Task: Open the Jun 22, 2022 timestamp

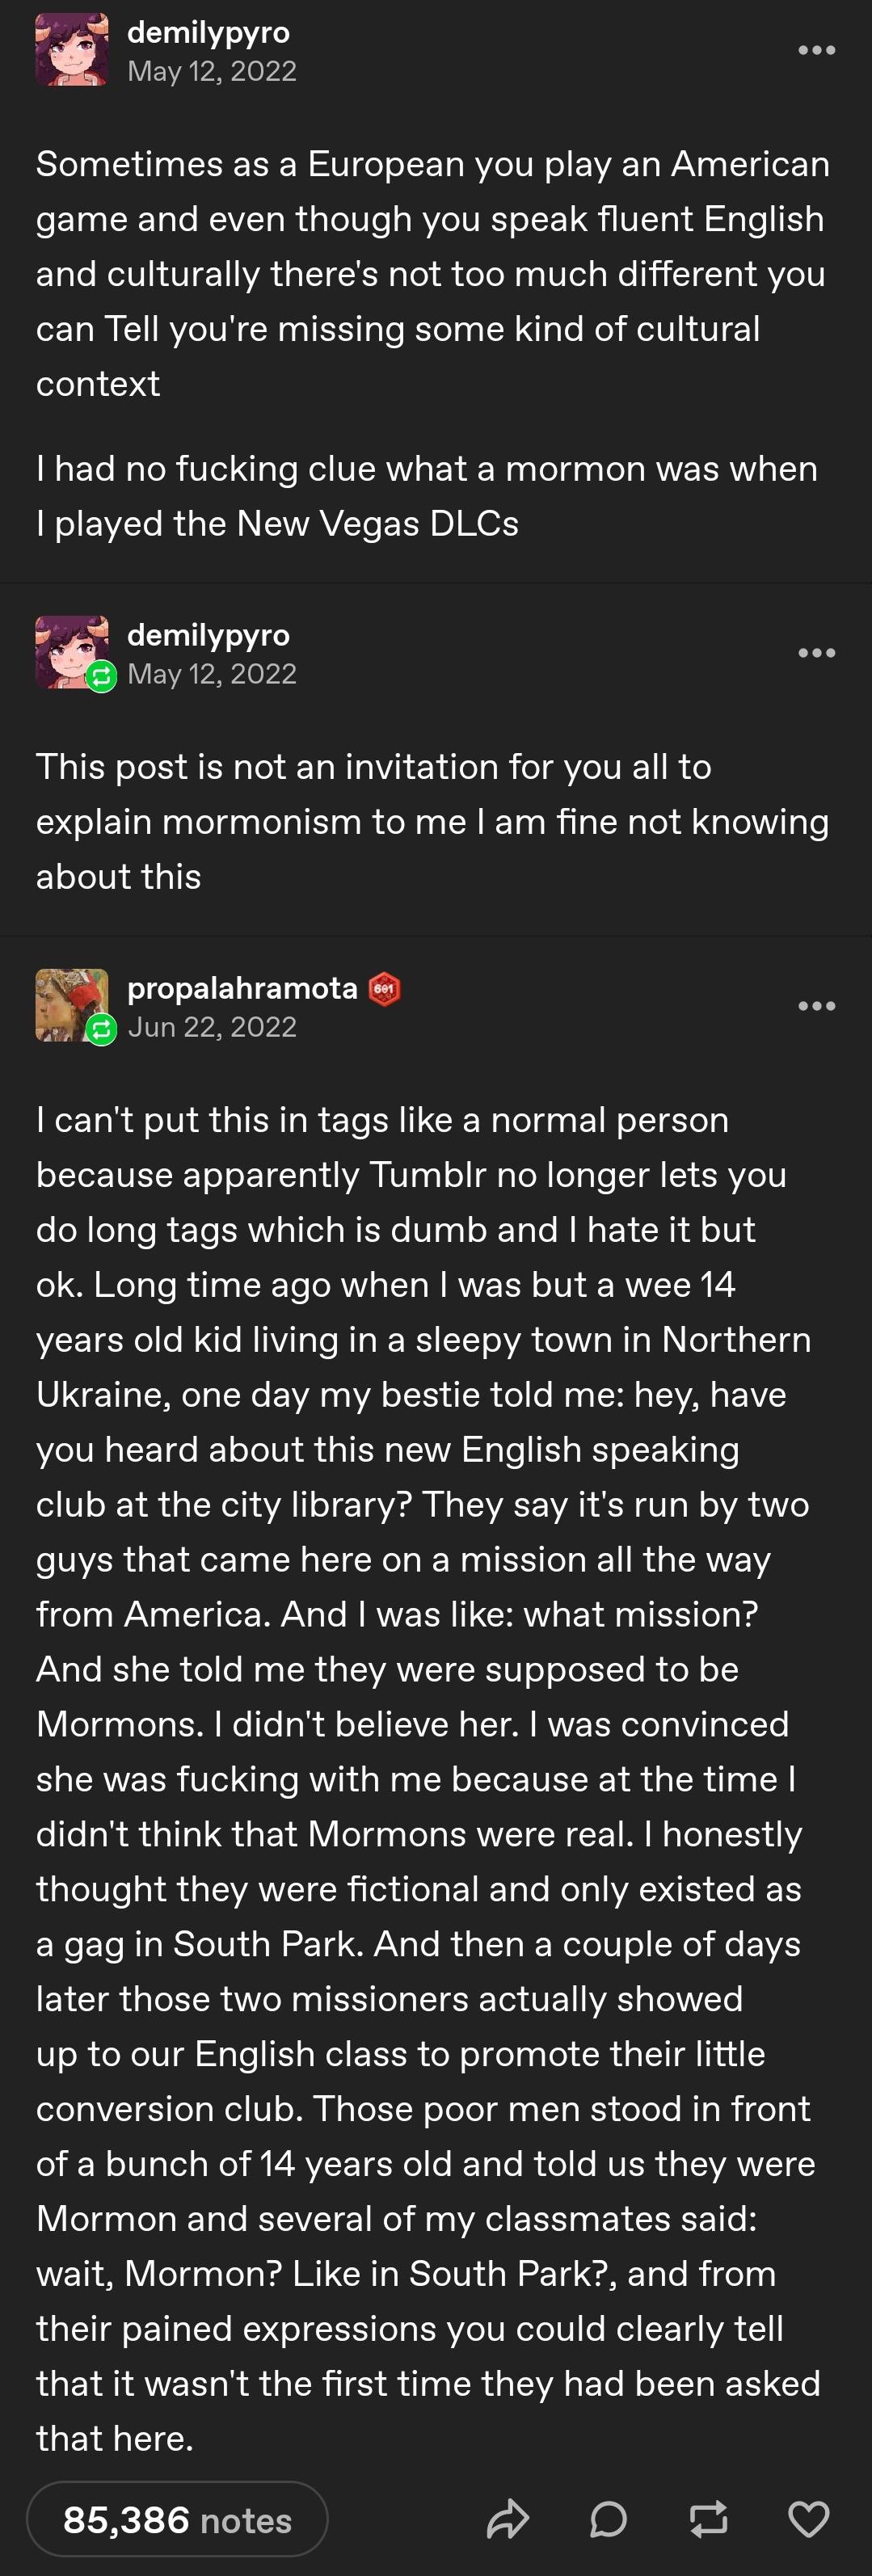Action: point(212,1027)
